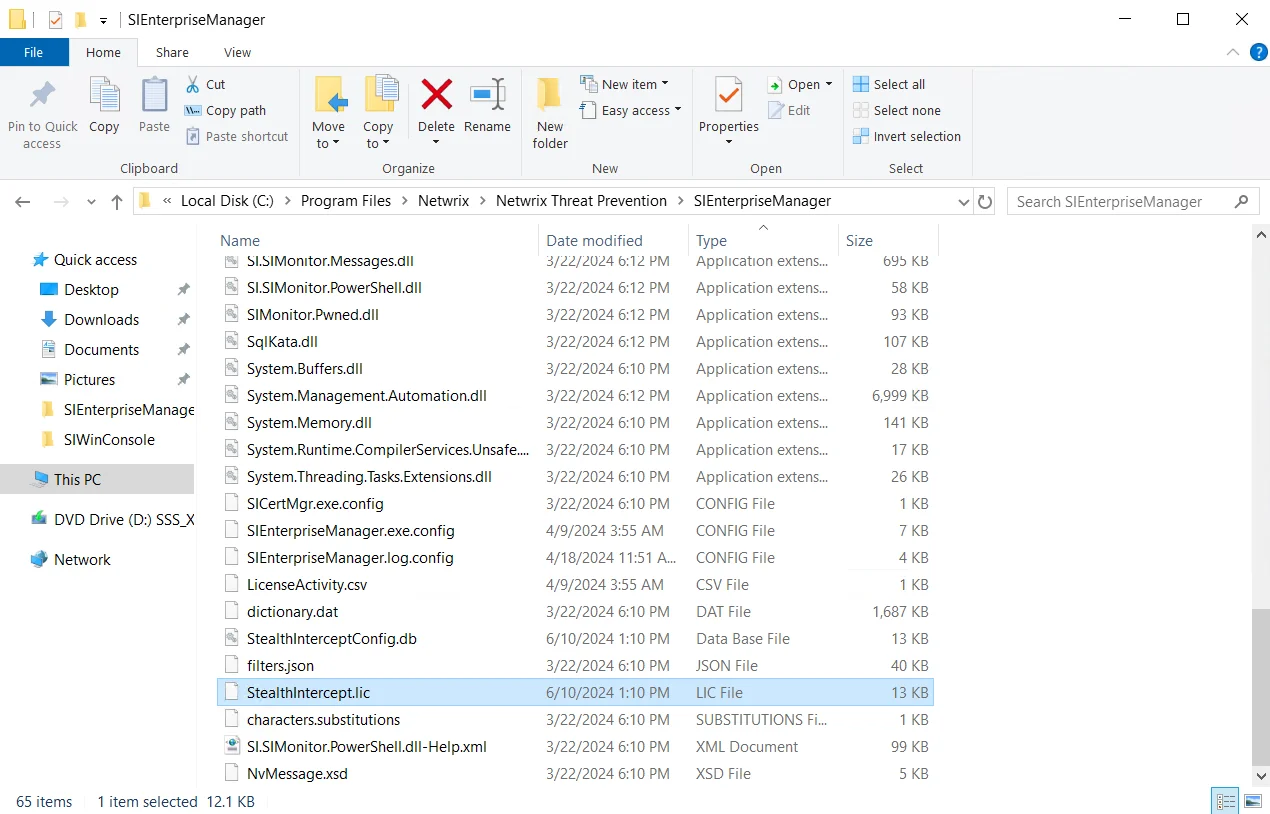The width and height of the screenshot is (1270, 814).
Task: Select Network in the navigation pane
Action: (82, 559)
